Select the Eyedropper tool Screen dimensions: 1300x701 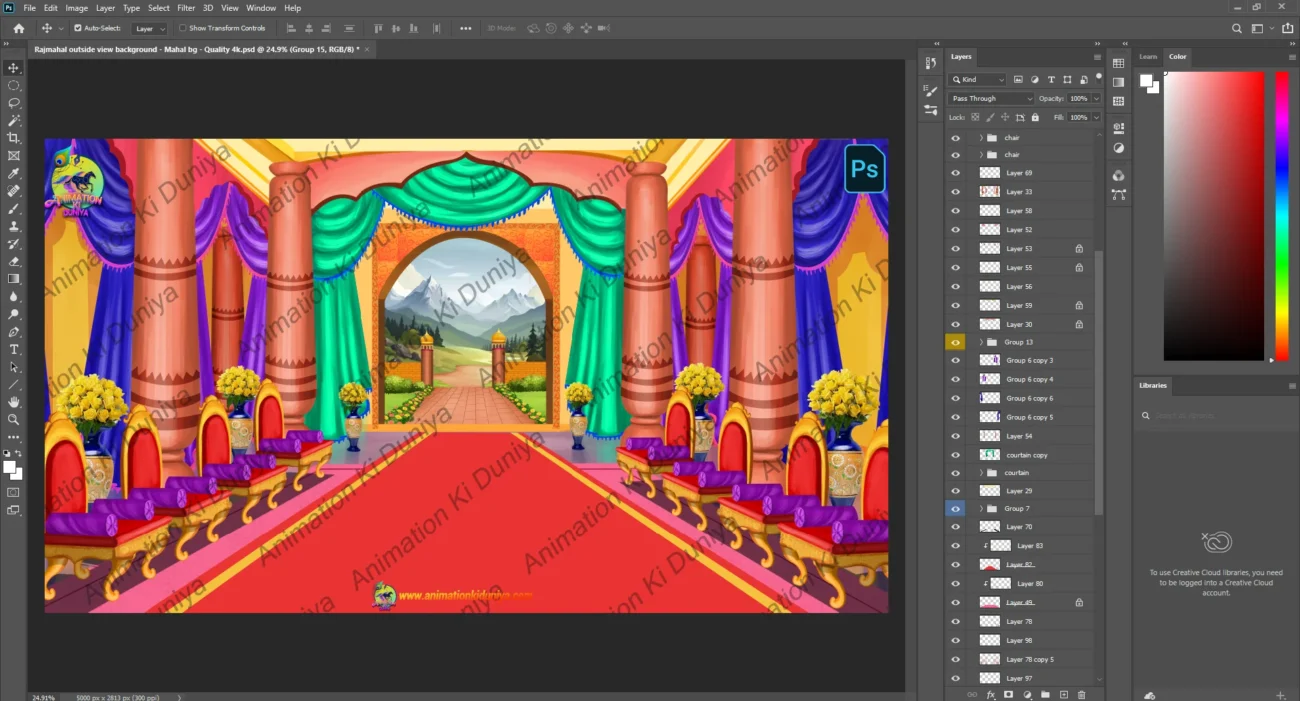(x=14, y=173)
